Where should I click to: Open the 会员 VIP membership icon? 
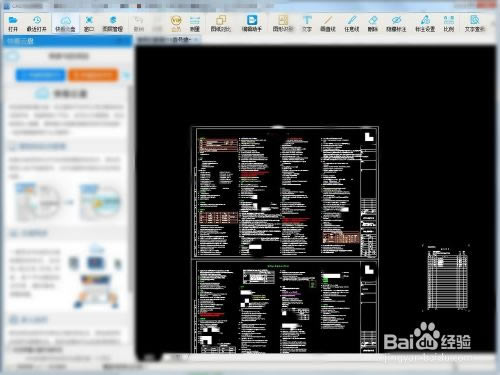pos(176,23)
